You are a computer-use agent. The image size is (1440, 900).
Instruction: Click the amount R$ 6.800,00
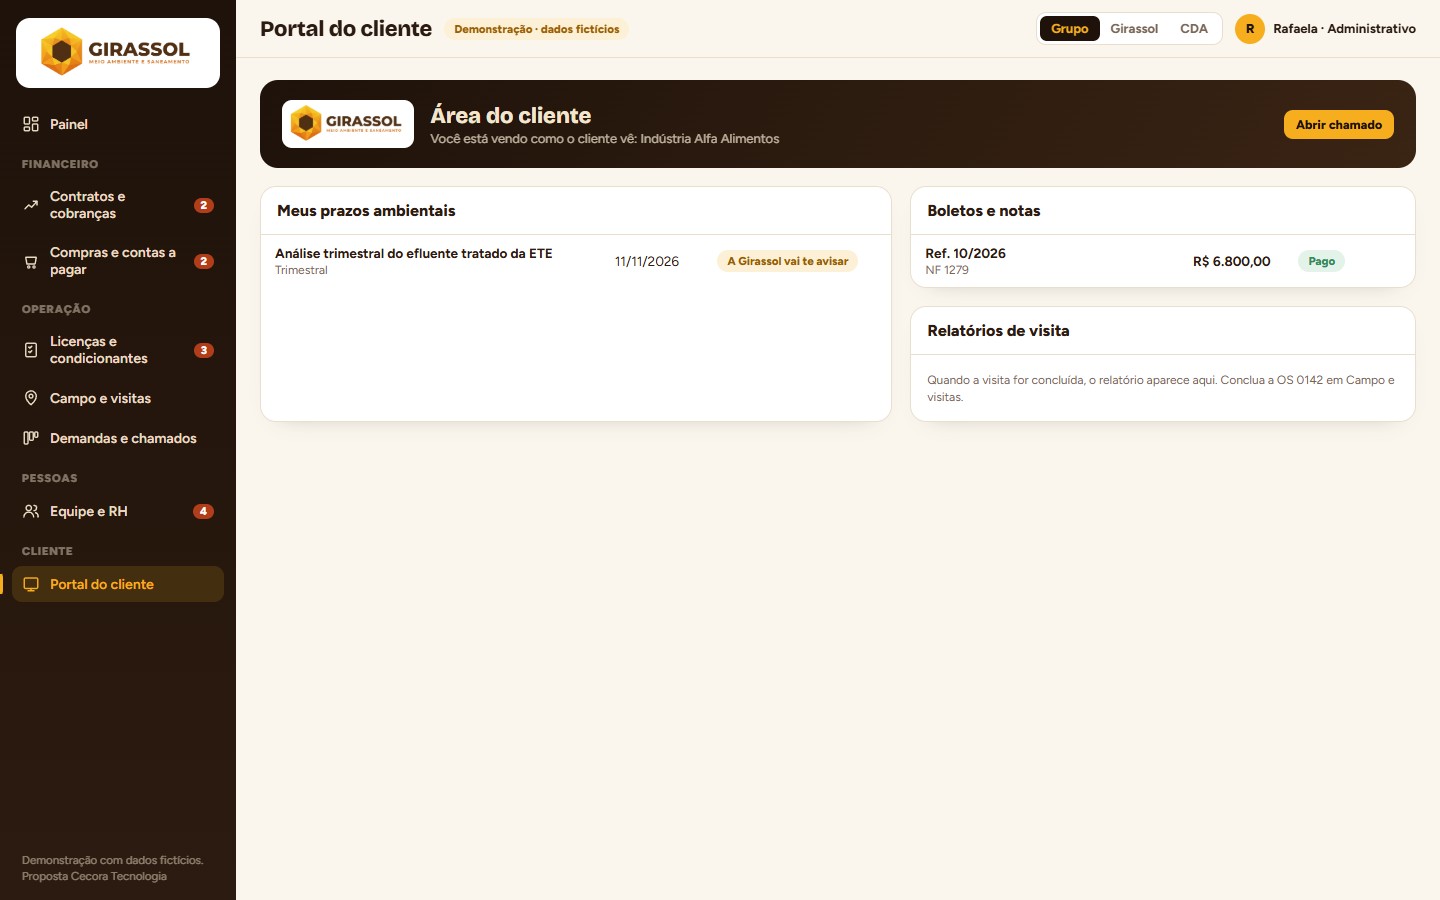pos(1231,261)
